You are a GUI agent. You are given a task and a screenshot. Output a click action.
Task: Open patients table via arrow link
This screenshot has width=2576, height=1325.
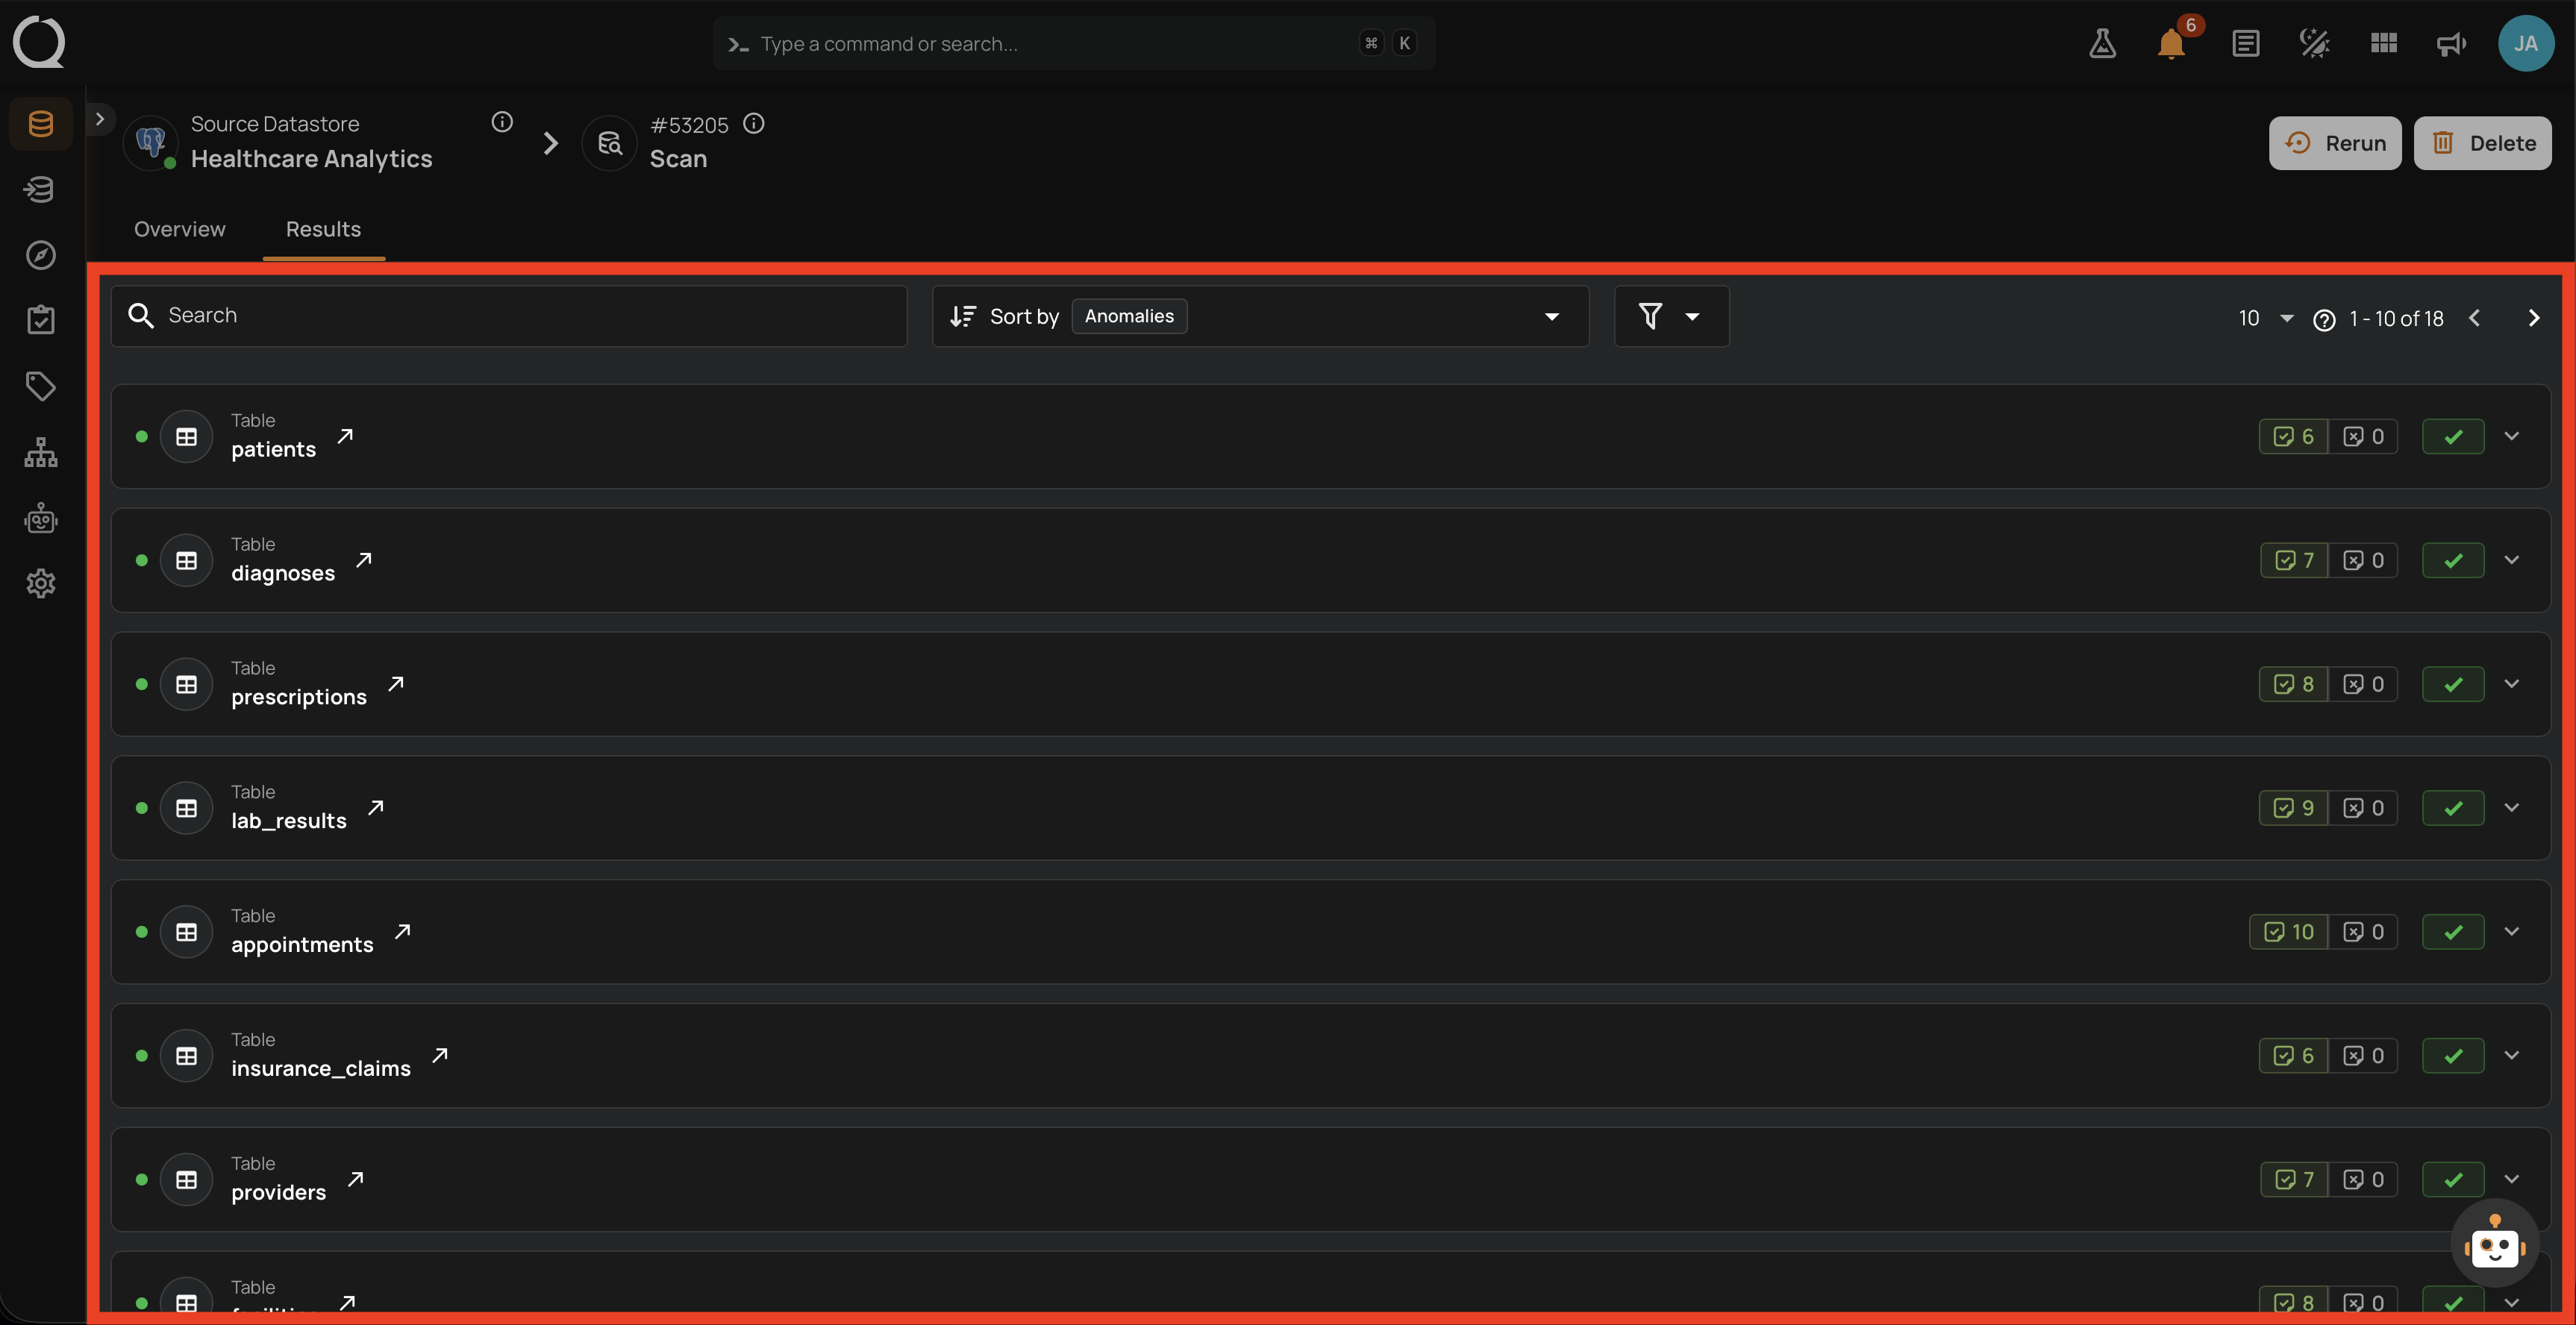click(345, 436)
